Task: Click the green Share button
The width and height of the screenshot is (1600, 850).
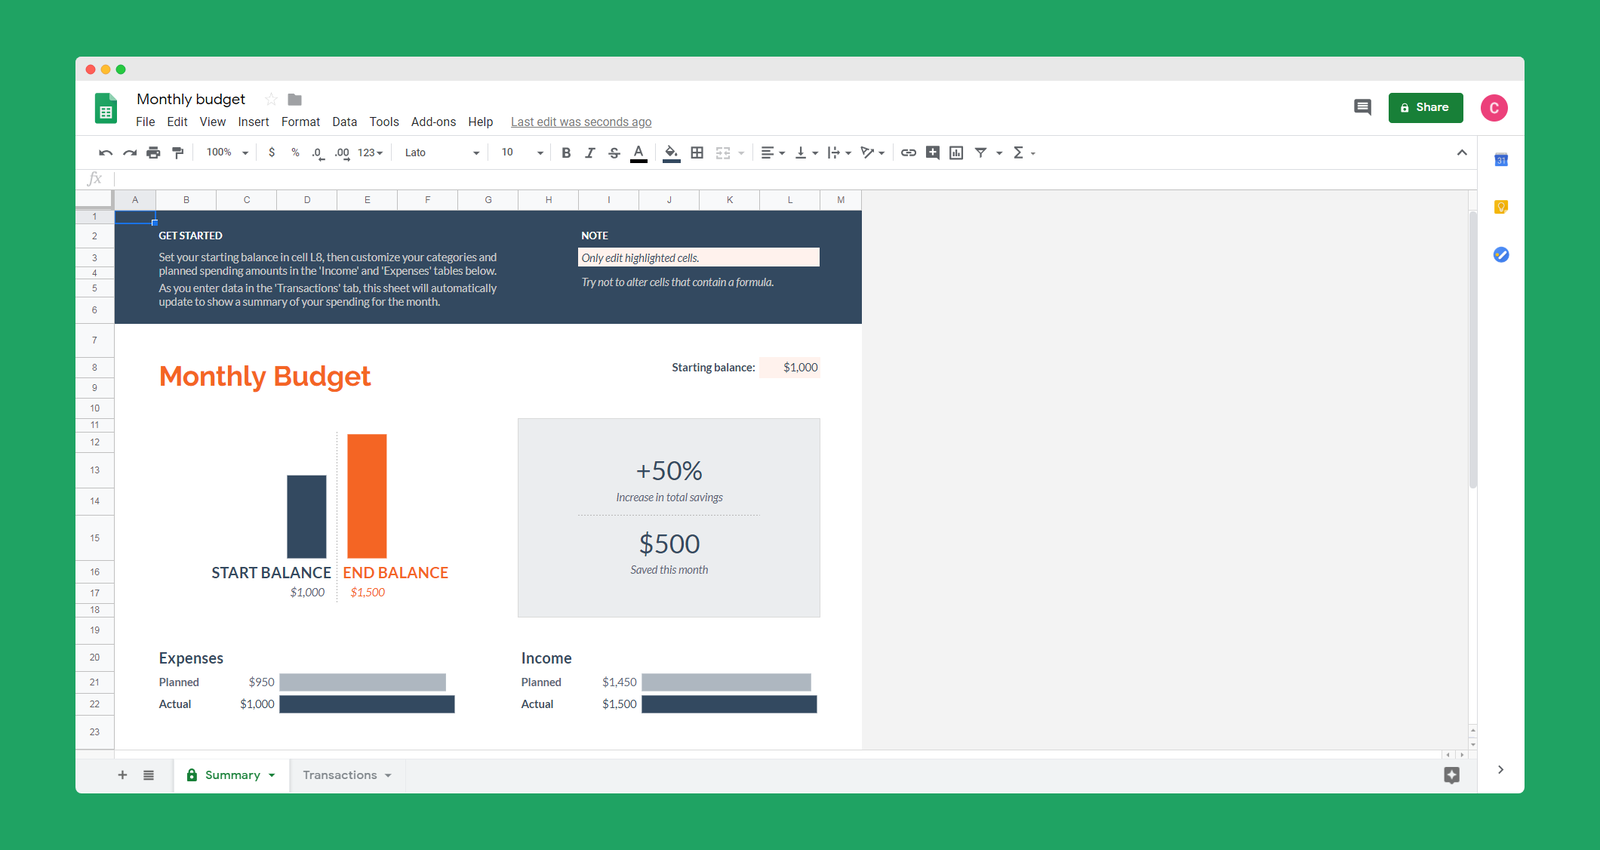Action: [x=1425, y=108]
